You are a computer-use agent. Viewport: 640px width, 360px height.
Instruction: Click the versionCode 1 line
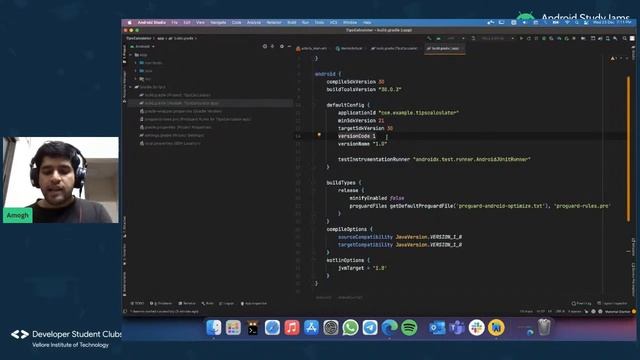pos(356,136)
